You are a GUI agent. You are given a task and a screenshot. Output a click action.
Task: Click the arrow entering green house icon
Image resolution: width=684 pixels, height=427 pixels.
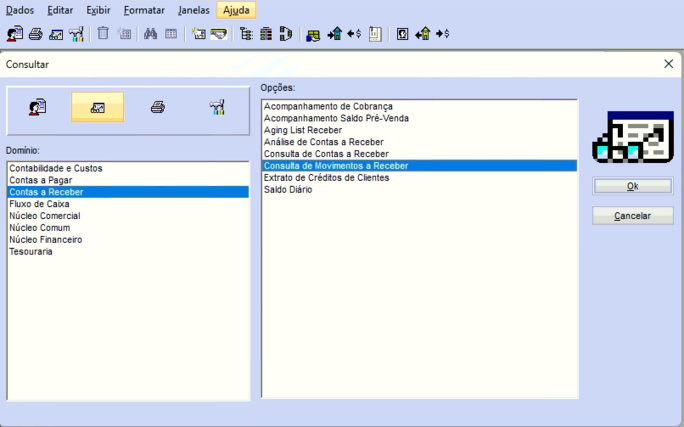pyautogui.click(x=335, y=34)
